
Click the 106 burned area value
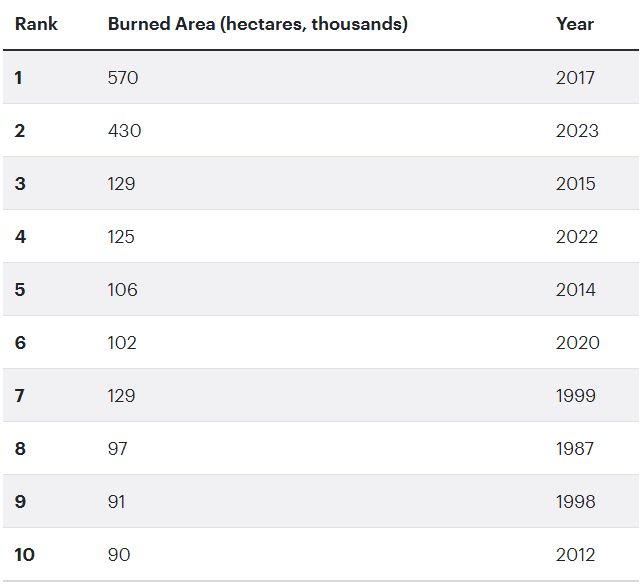122,290
